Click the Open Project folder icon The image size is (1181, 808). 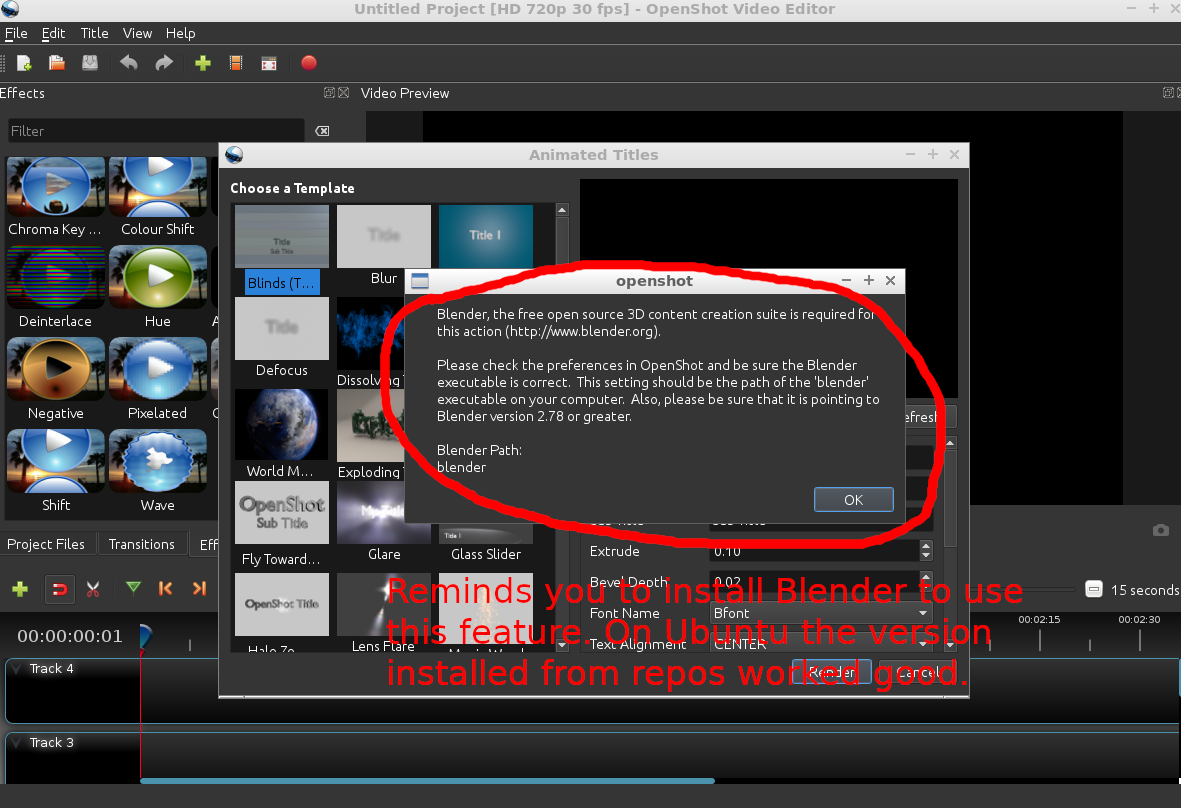[x=57, y=63]
